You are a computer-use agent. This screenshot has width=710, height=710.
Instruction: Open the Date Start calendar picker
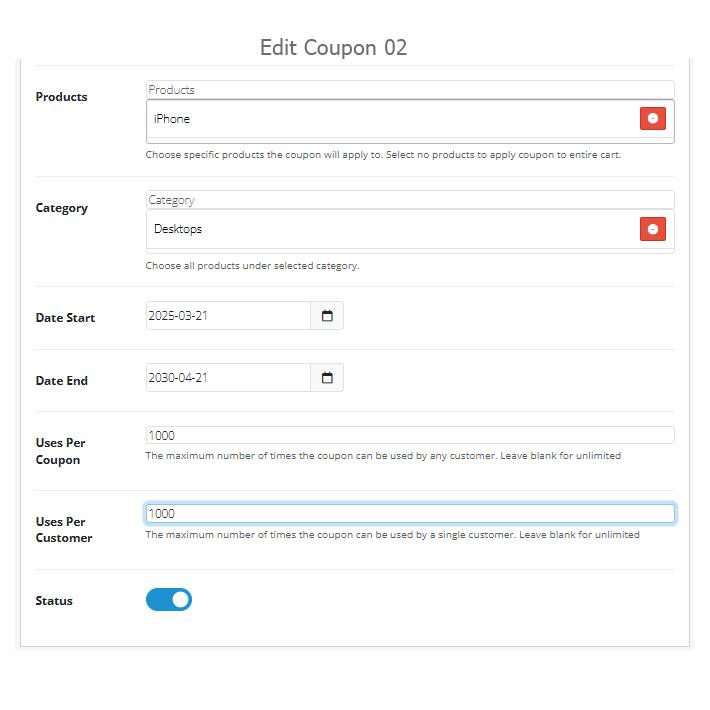pos(327,316)
